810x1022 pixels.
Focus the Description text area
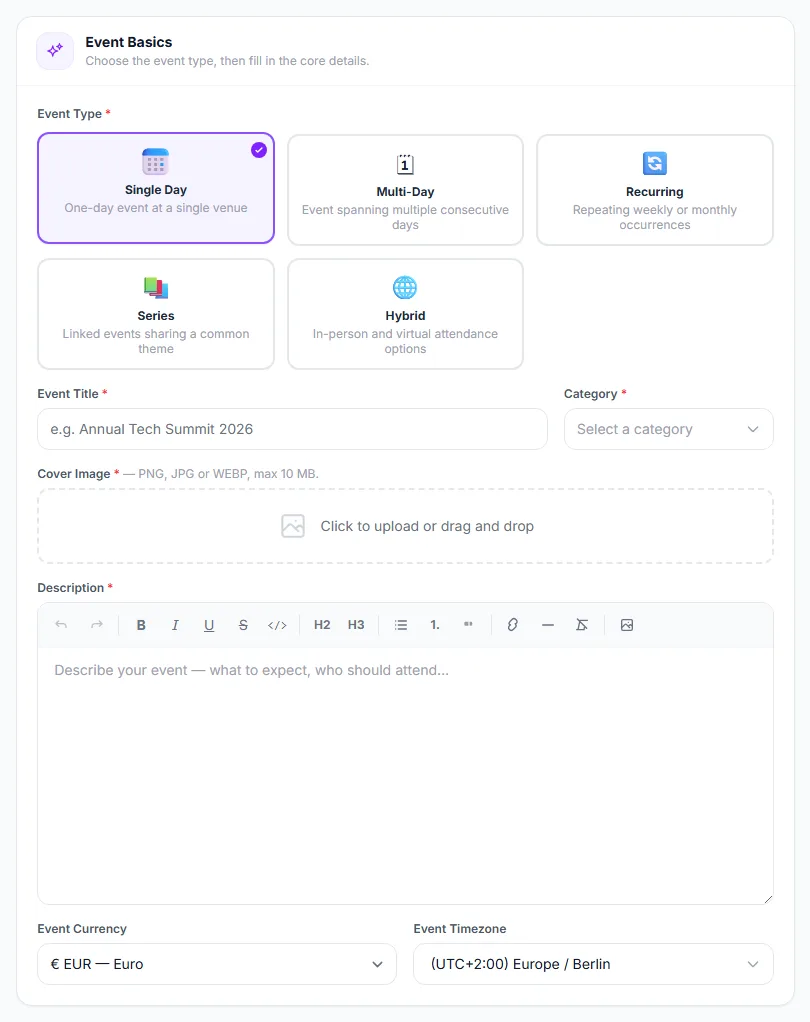[x=405, y=776]
